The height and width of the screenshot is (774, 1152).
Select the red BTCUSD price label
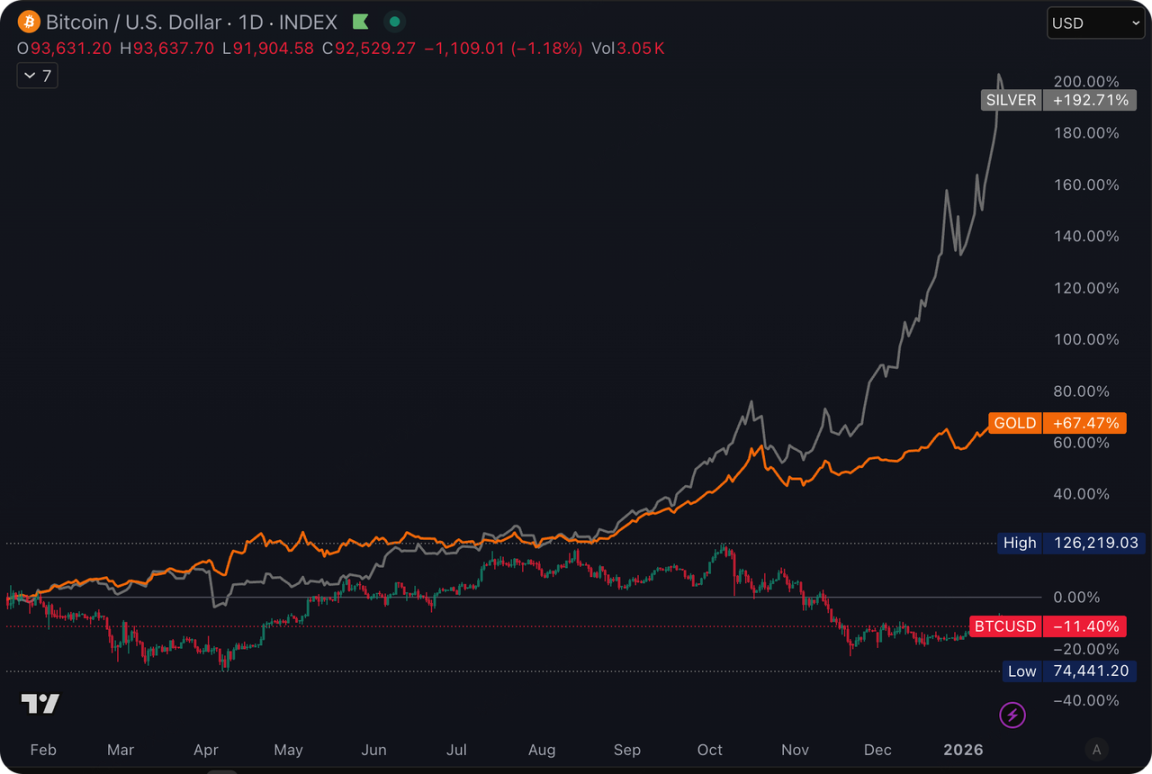(1006, 627)
